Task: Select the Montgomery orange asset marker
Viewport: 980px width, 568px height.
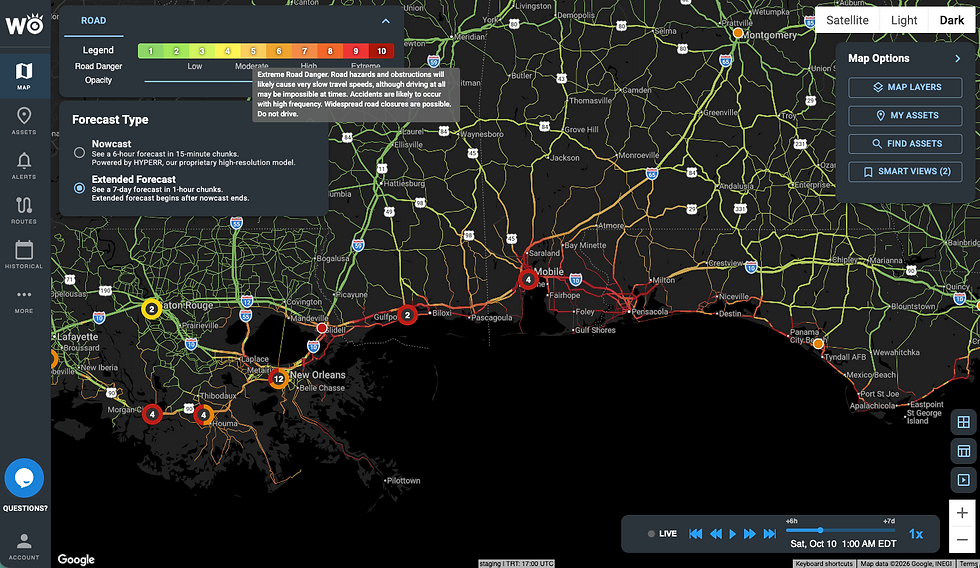Action: point(738,32)
